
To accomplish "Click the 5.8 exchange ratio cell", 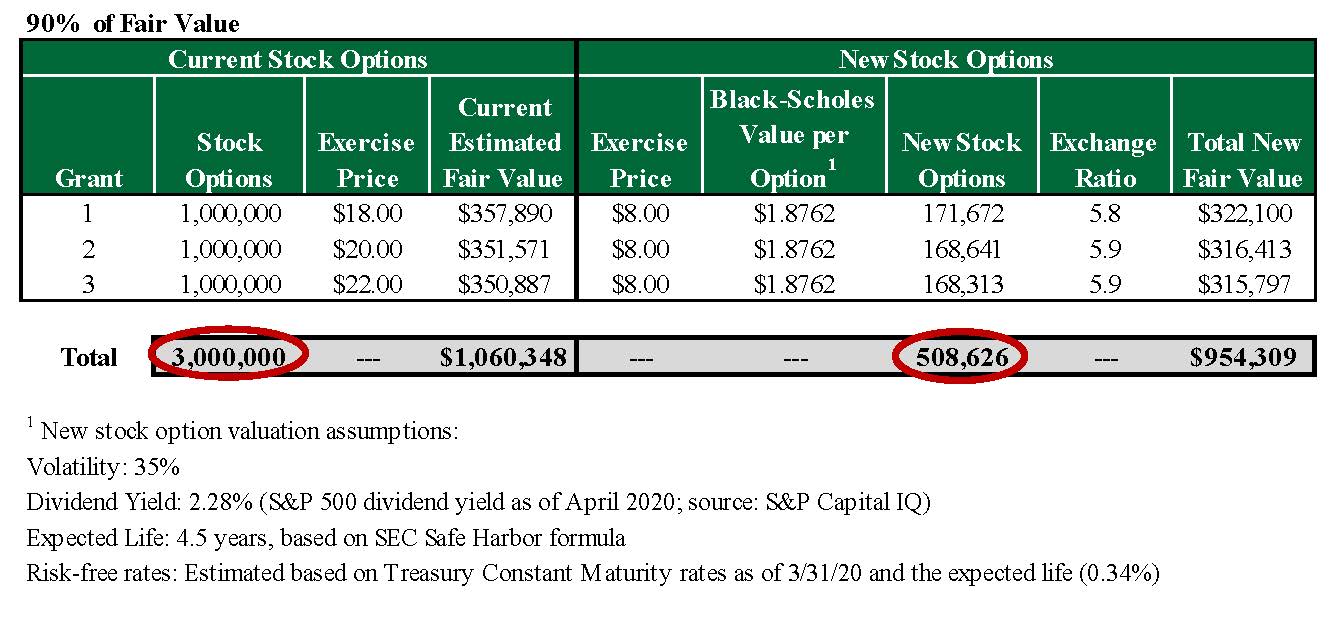I will [1103, 213].
